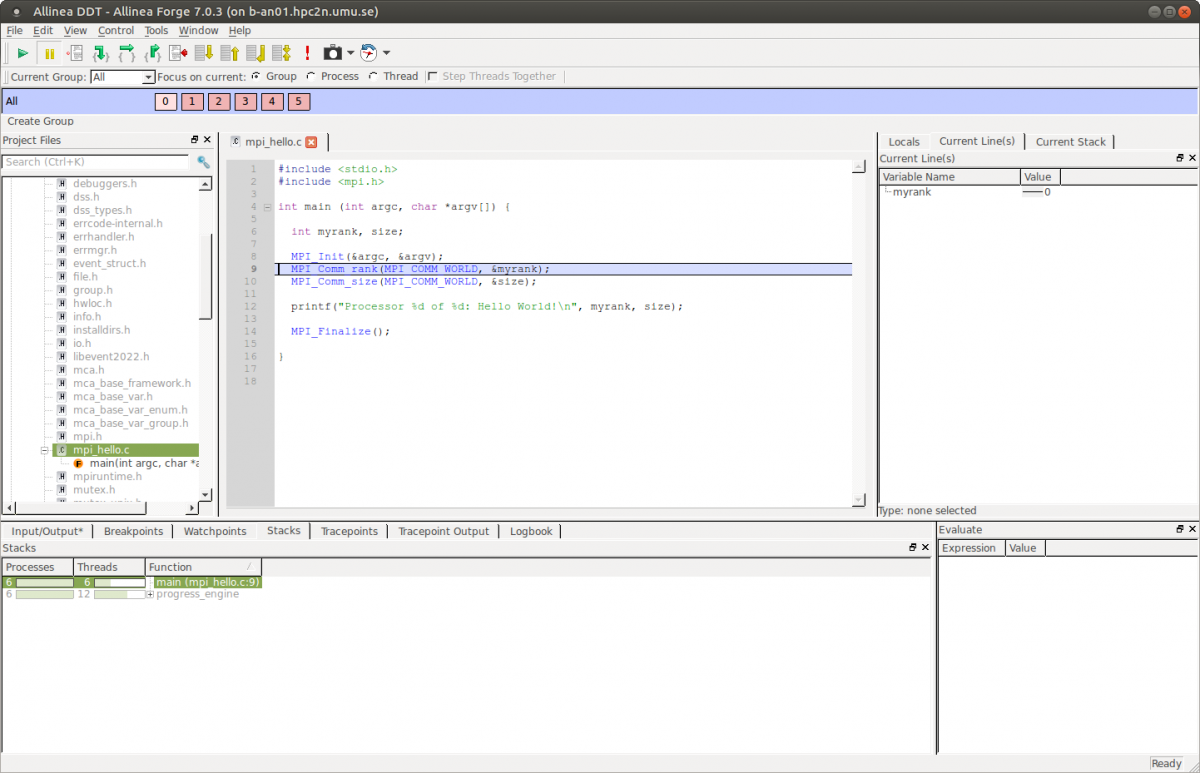Select process 2 in the All group
The image size is (1200, 773).
click(219, 101)
